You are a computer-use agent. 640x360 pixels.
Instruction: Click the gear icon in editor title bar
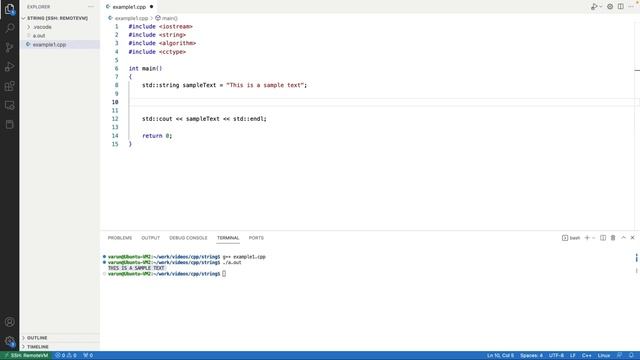(610, 7)
